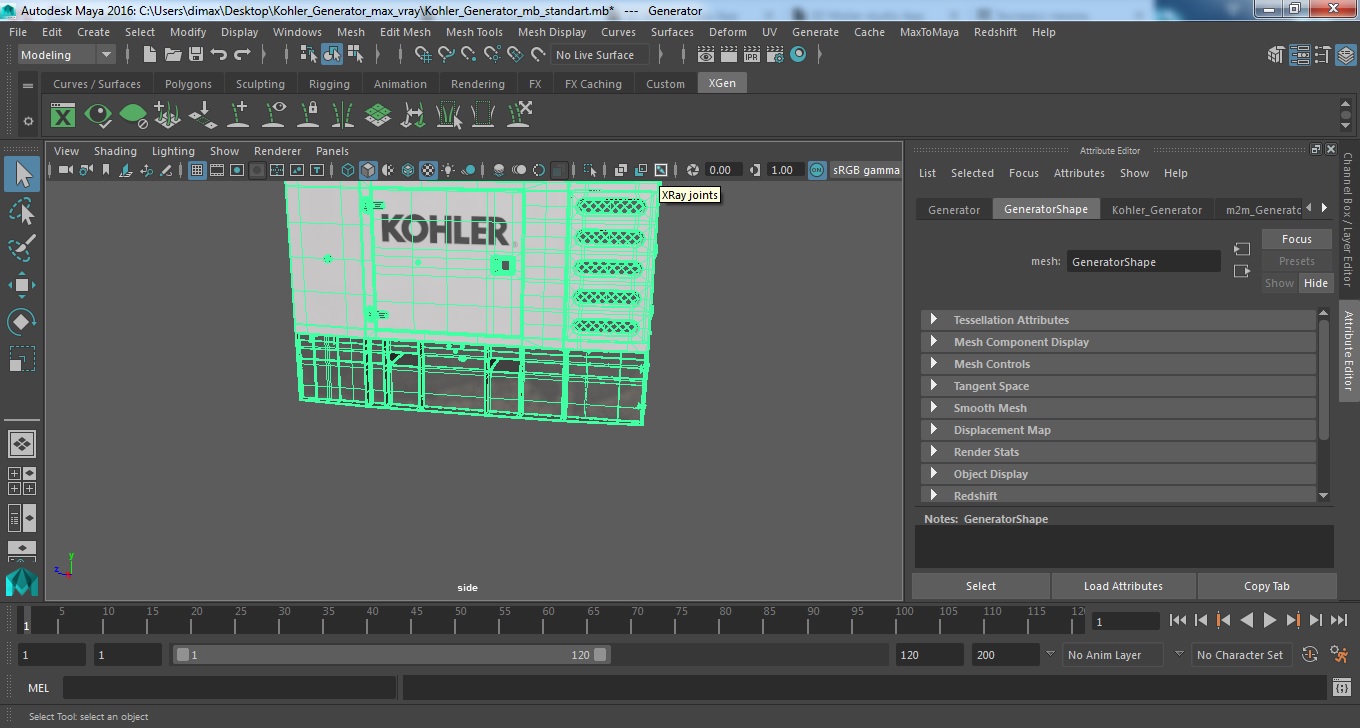Screen dimensions: 1360x728
Task: Select the Lasso tool in toolbox
Action: [x=22, y=211]
